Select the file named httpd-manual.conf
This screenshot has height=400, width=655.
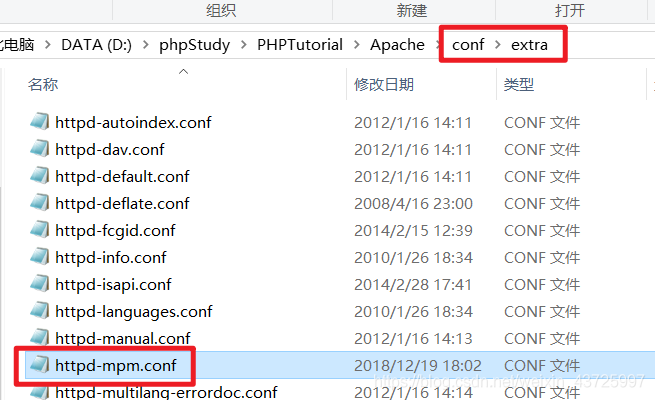pyautogui.click(x=123, y=338)
